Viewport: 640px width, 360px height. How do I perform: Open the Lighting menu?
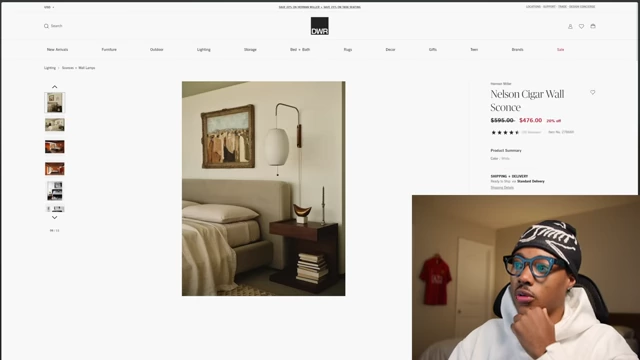[204, 49]
